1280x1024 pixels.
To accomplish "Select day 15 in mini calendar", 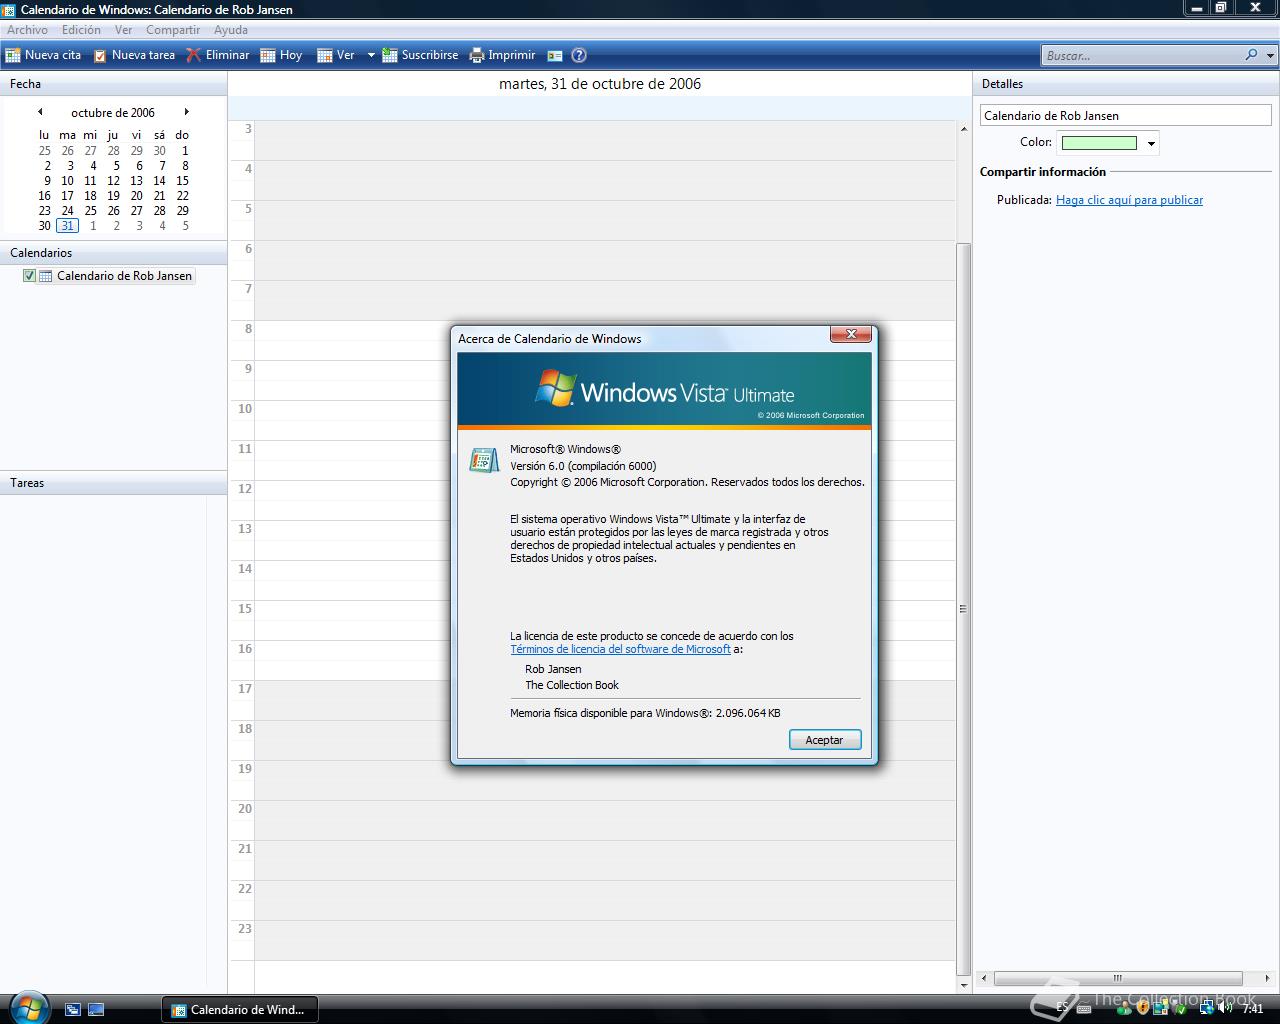I will point(182,181).
